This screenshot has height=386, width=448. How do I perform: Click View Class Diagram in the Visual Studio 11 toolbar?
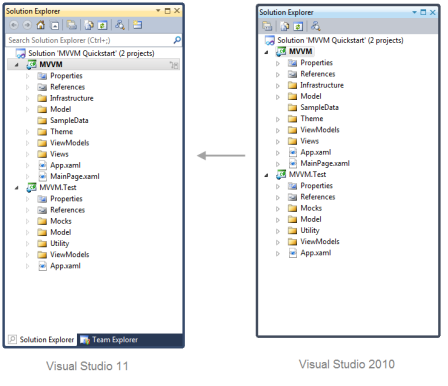pyautogui.click(x=120, y=25)
